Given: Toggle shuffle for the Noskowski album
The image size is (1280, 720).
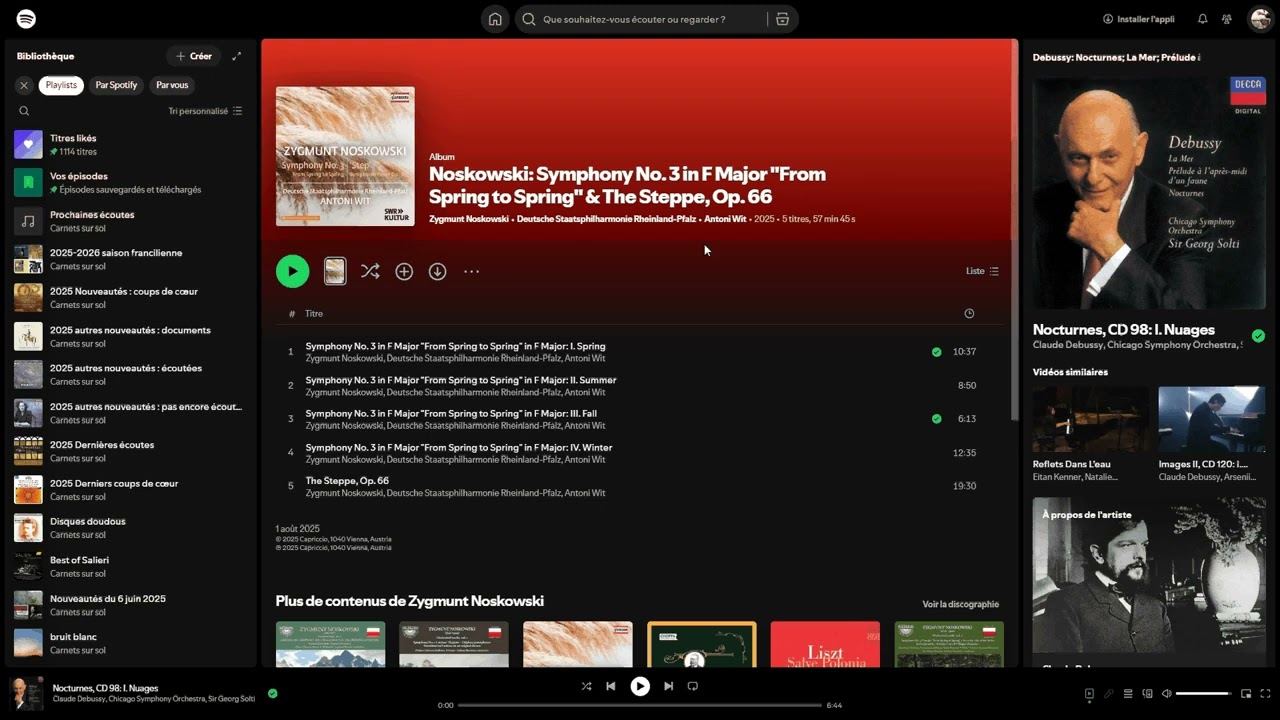Looking at the screenshot, I should coord(370,271).
